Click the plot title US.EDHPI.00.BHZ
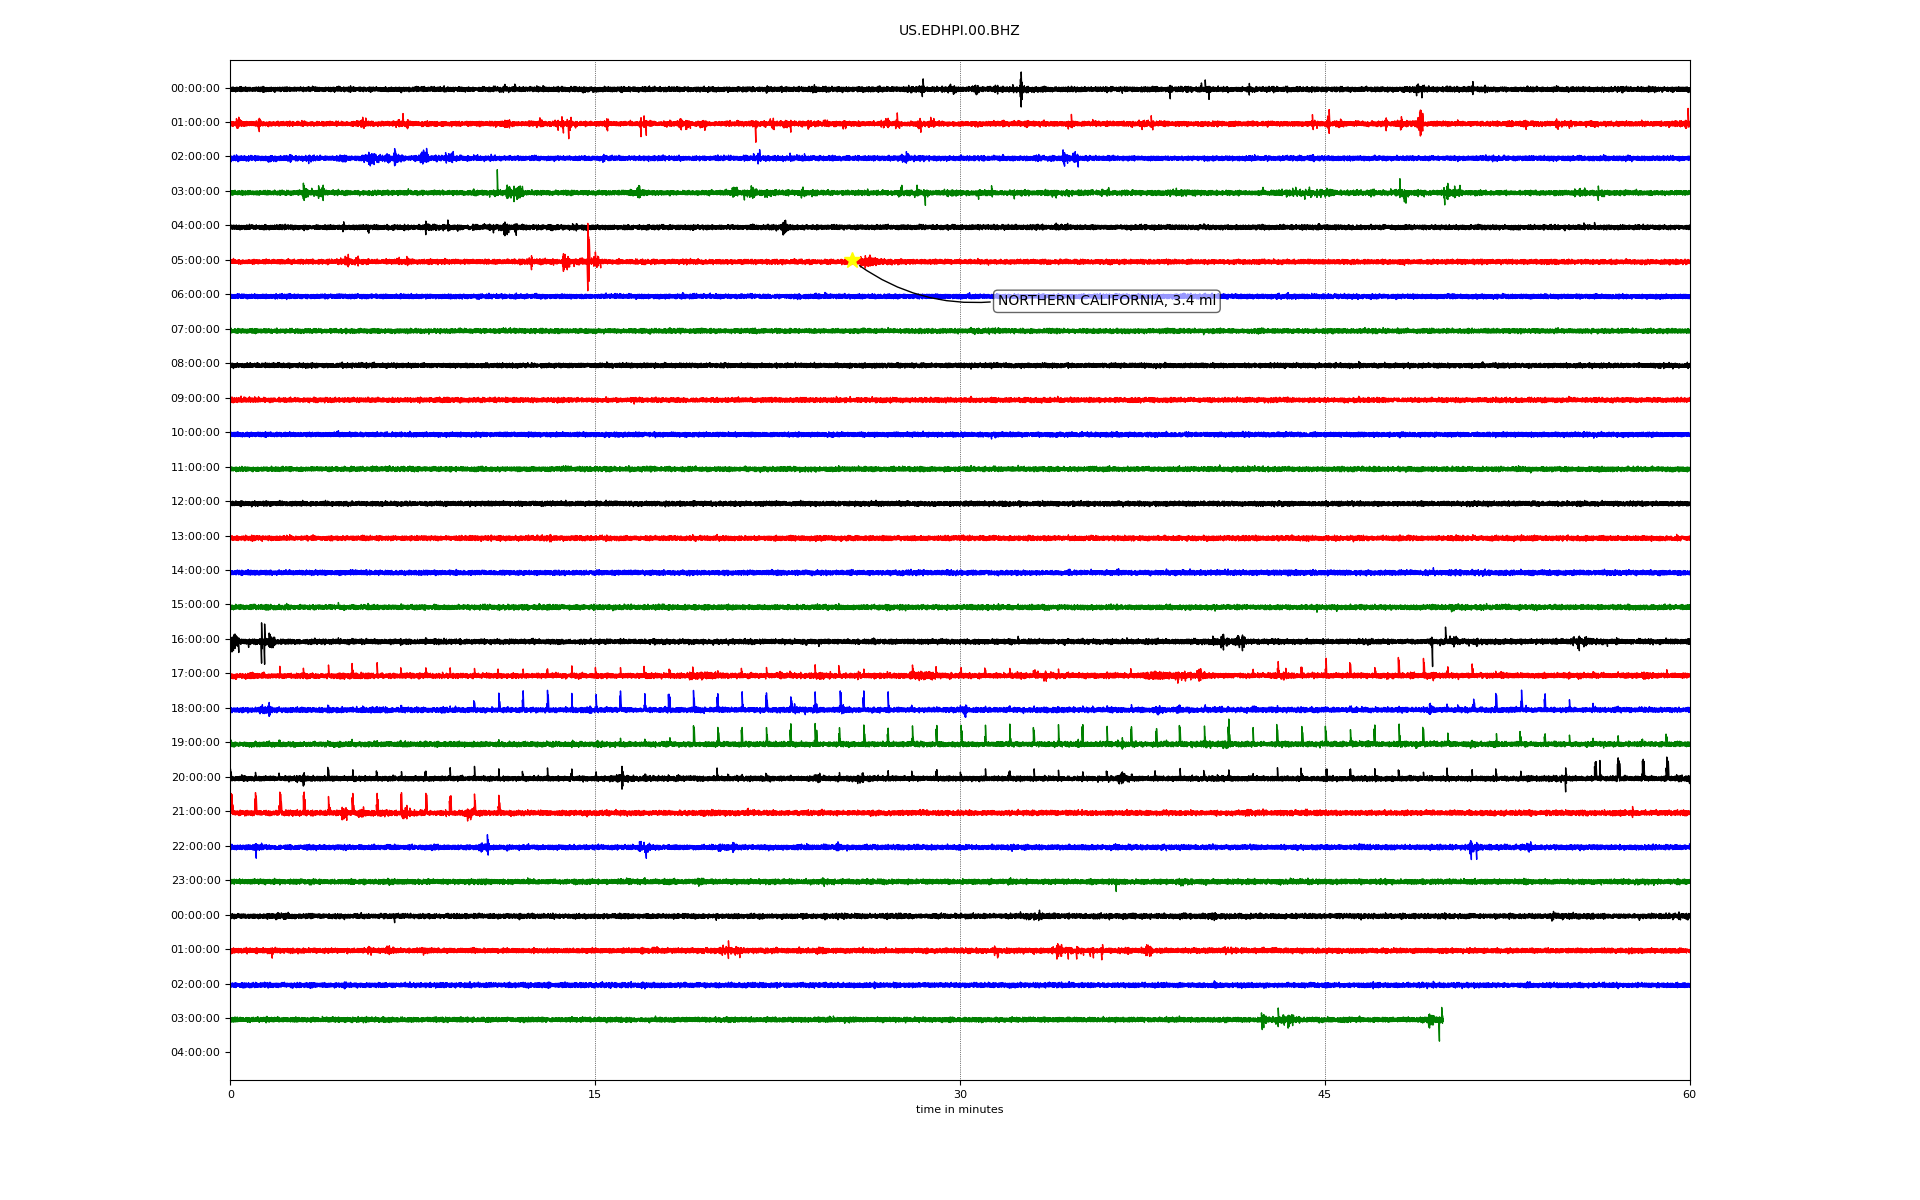Screen dimensions: 1920x1200 coord(959,31)
